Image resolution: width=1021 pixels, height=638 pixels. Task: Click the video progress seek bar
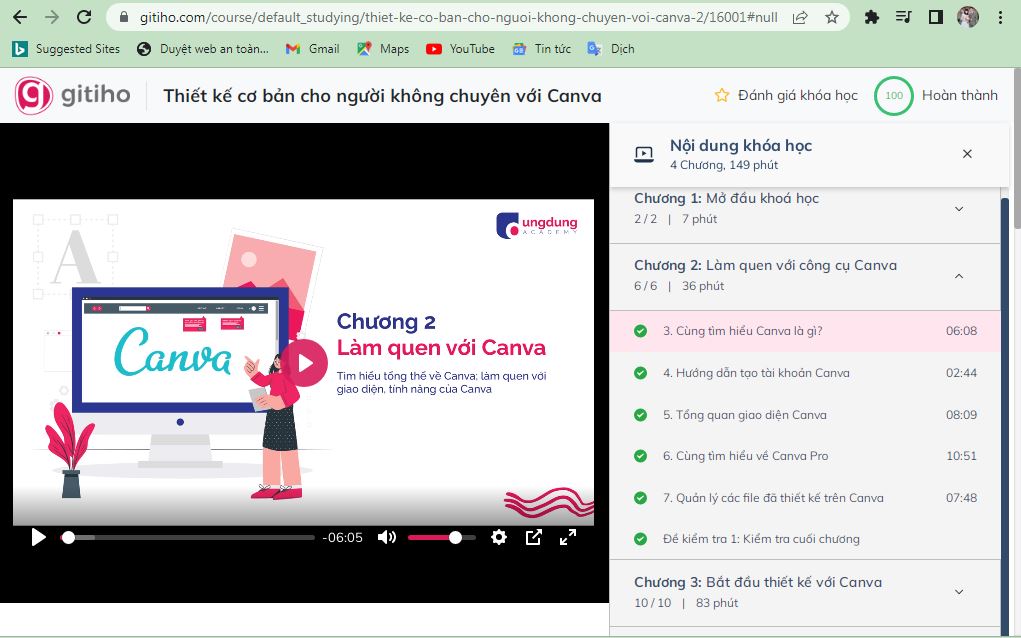[x=188, y=537]
